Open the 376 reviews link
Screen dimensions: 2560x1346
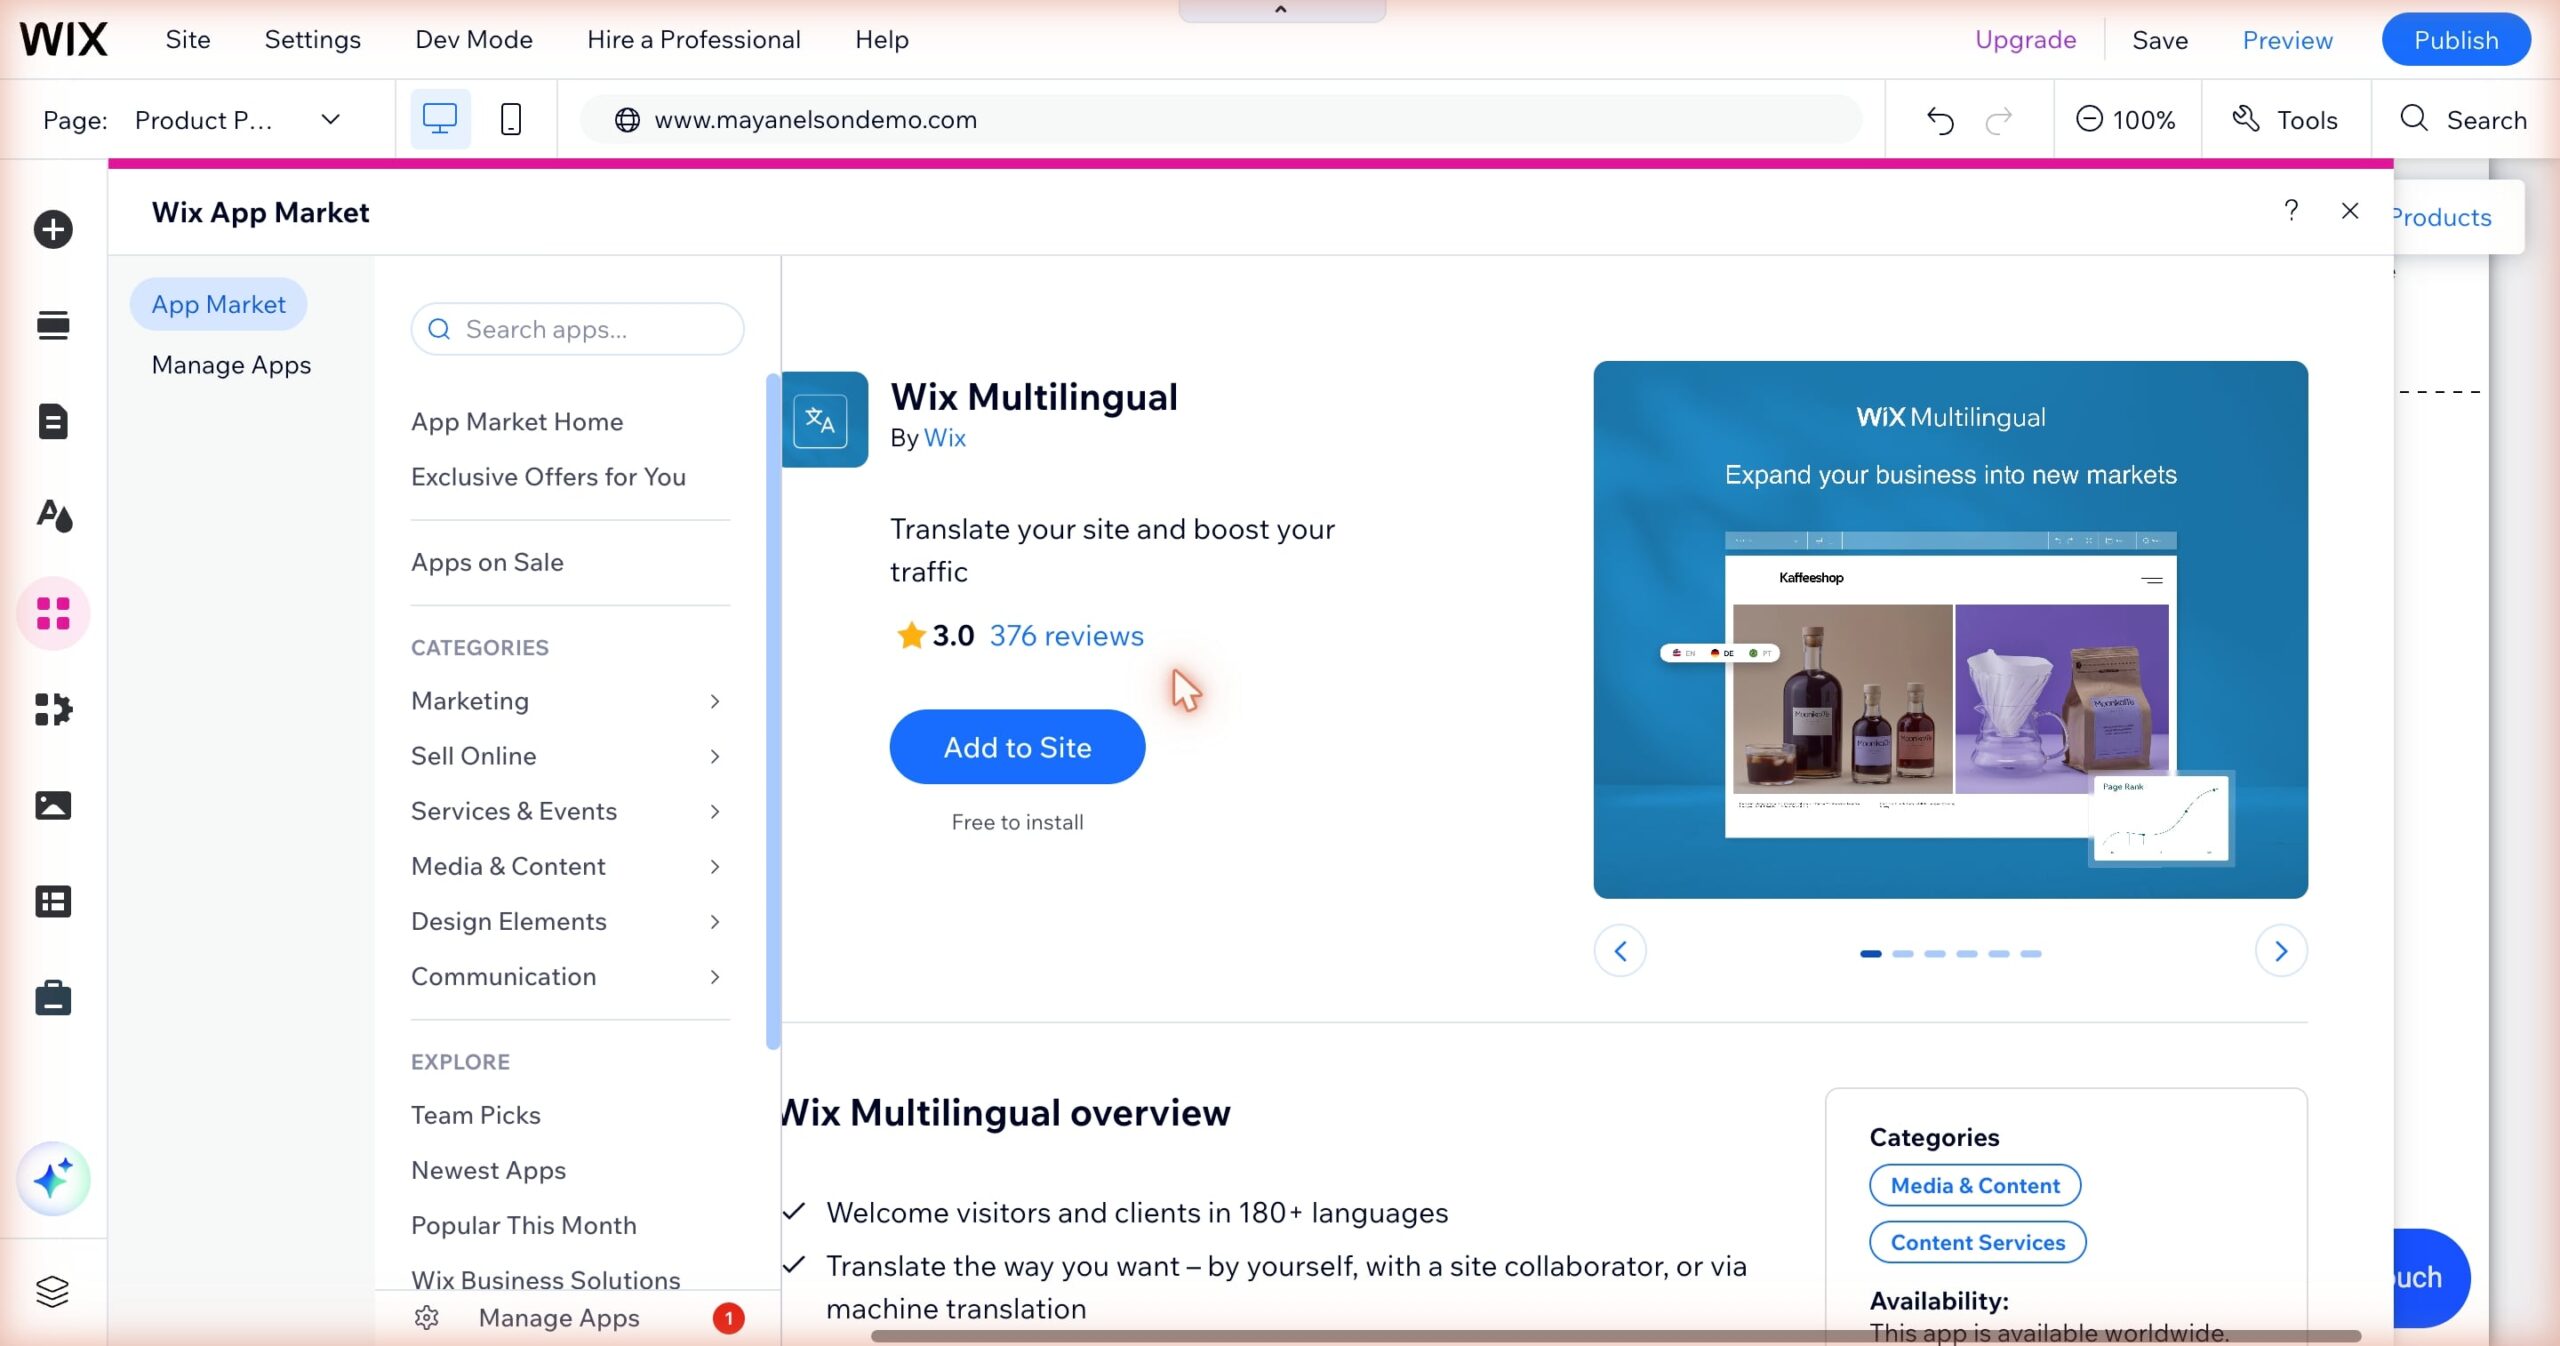click(1066, 635)
